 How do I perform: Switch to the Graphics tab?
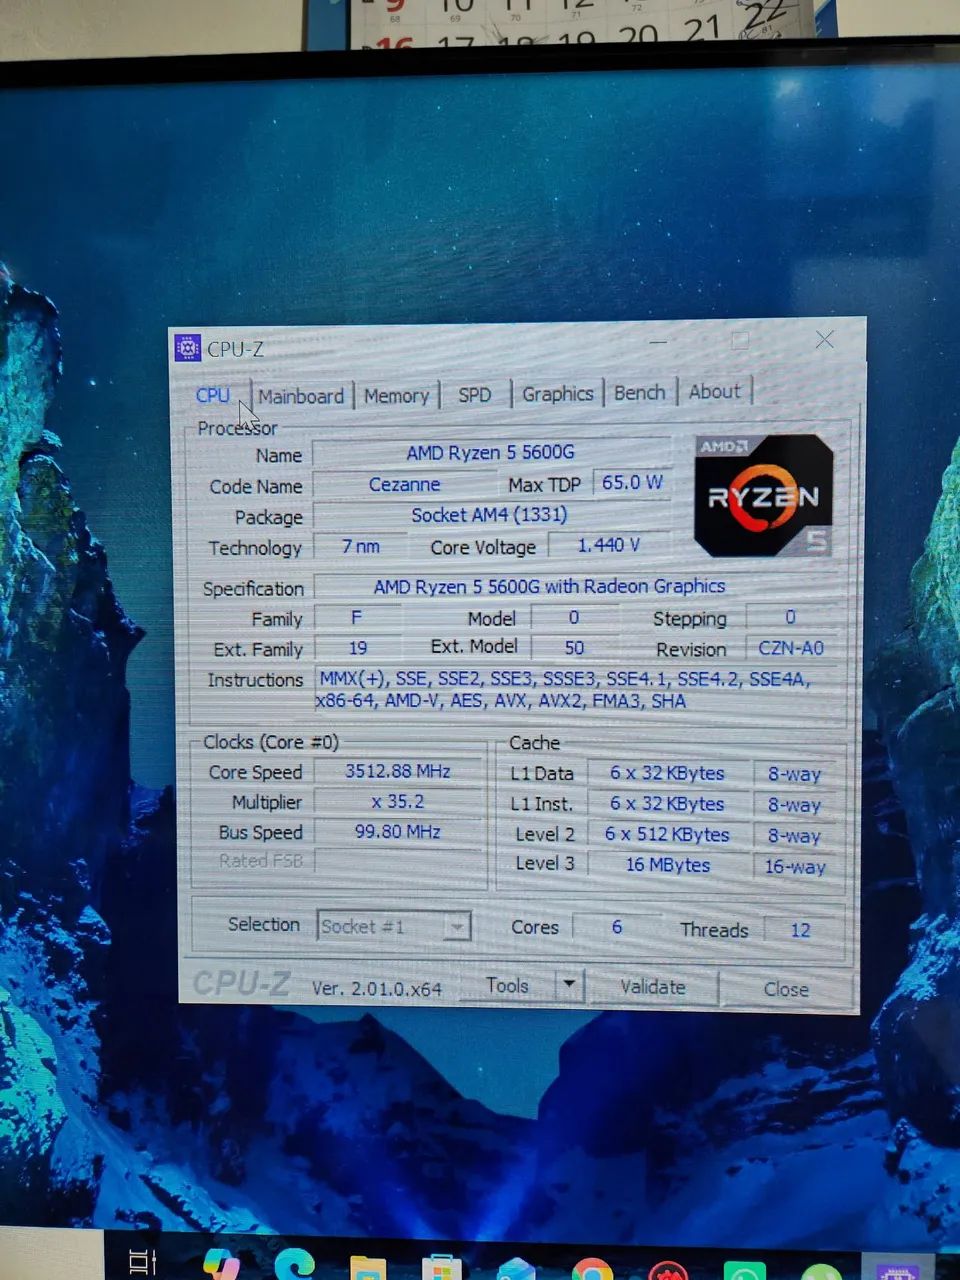click(558, 394)
